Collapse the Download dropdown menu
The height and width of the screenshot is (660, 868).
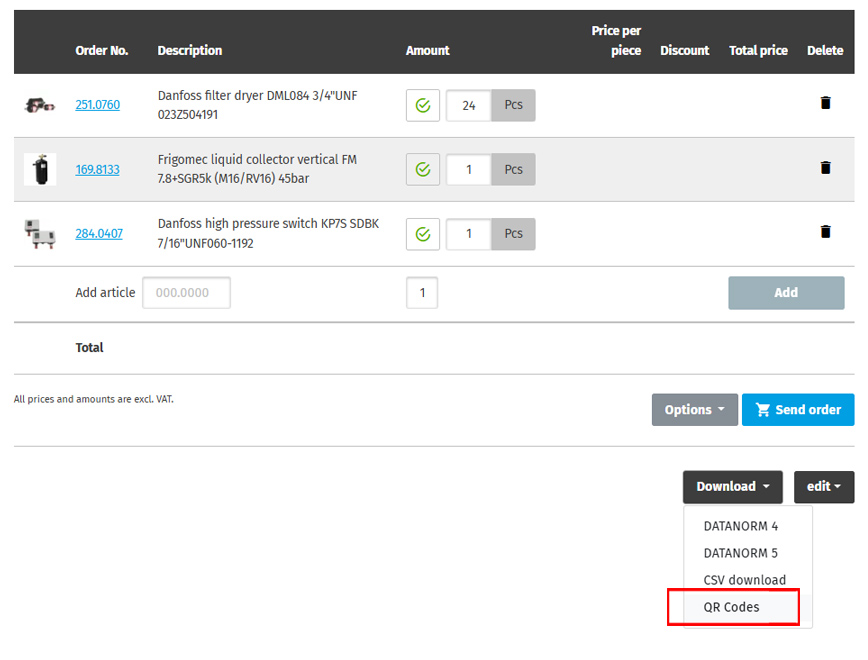pos(733,487)
